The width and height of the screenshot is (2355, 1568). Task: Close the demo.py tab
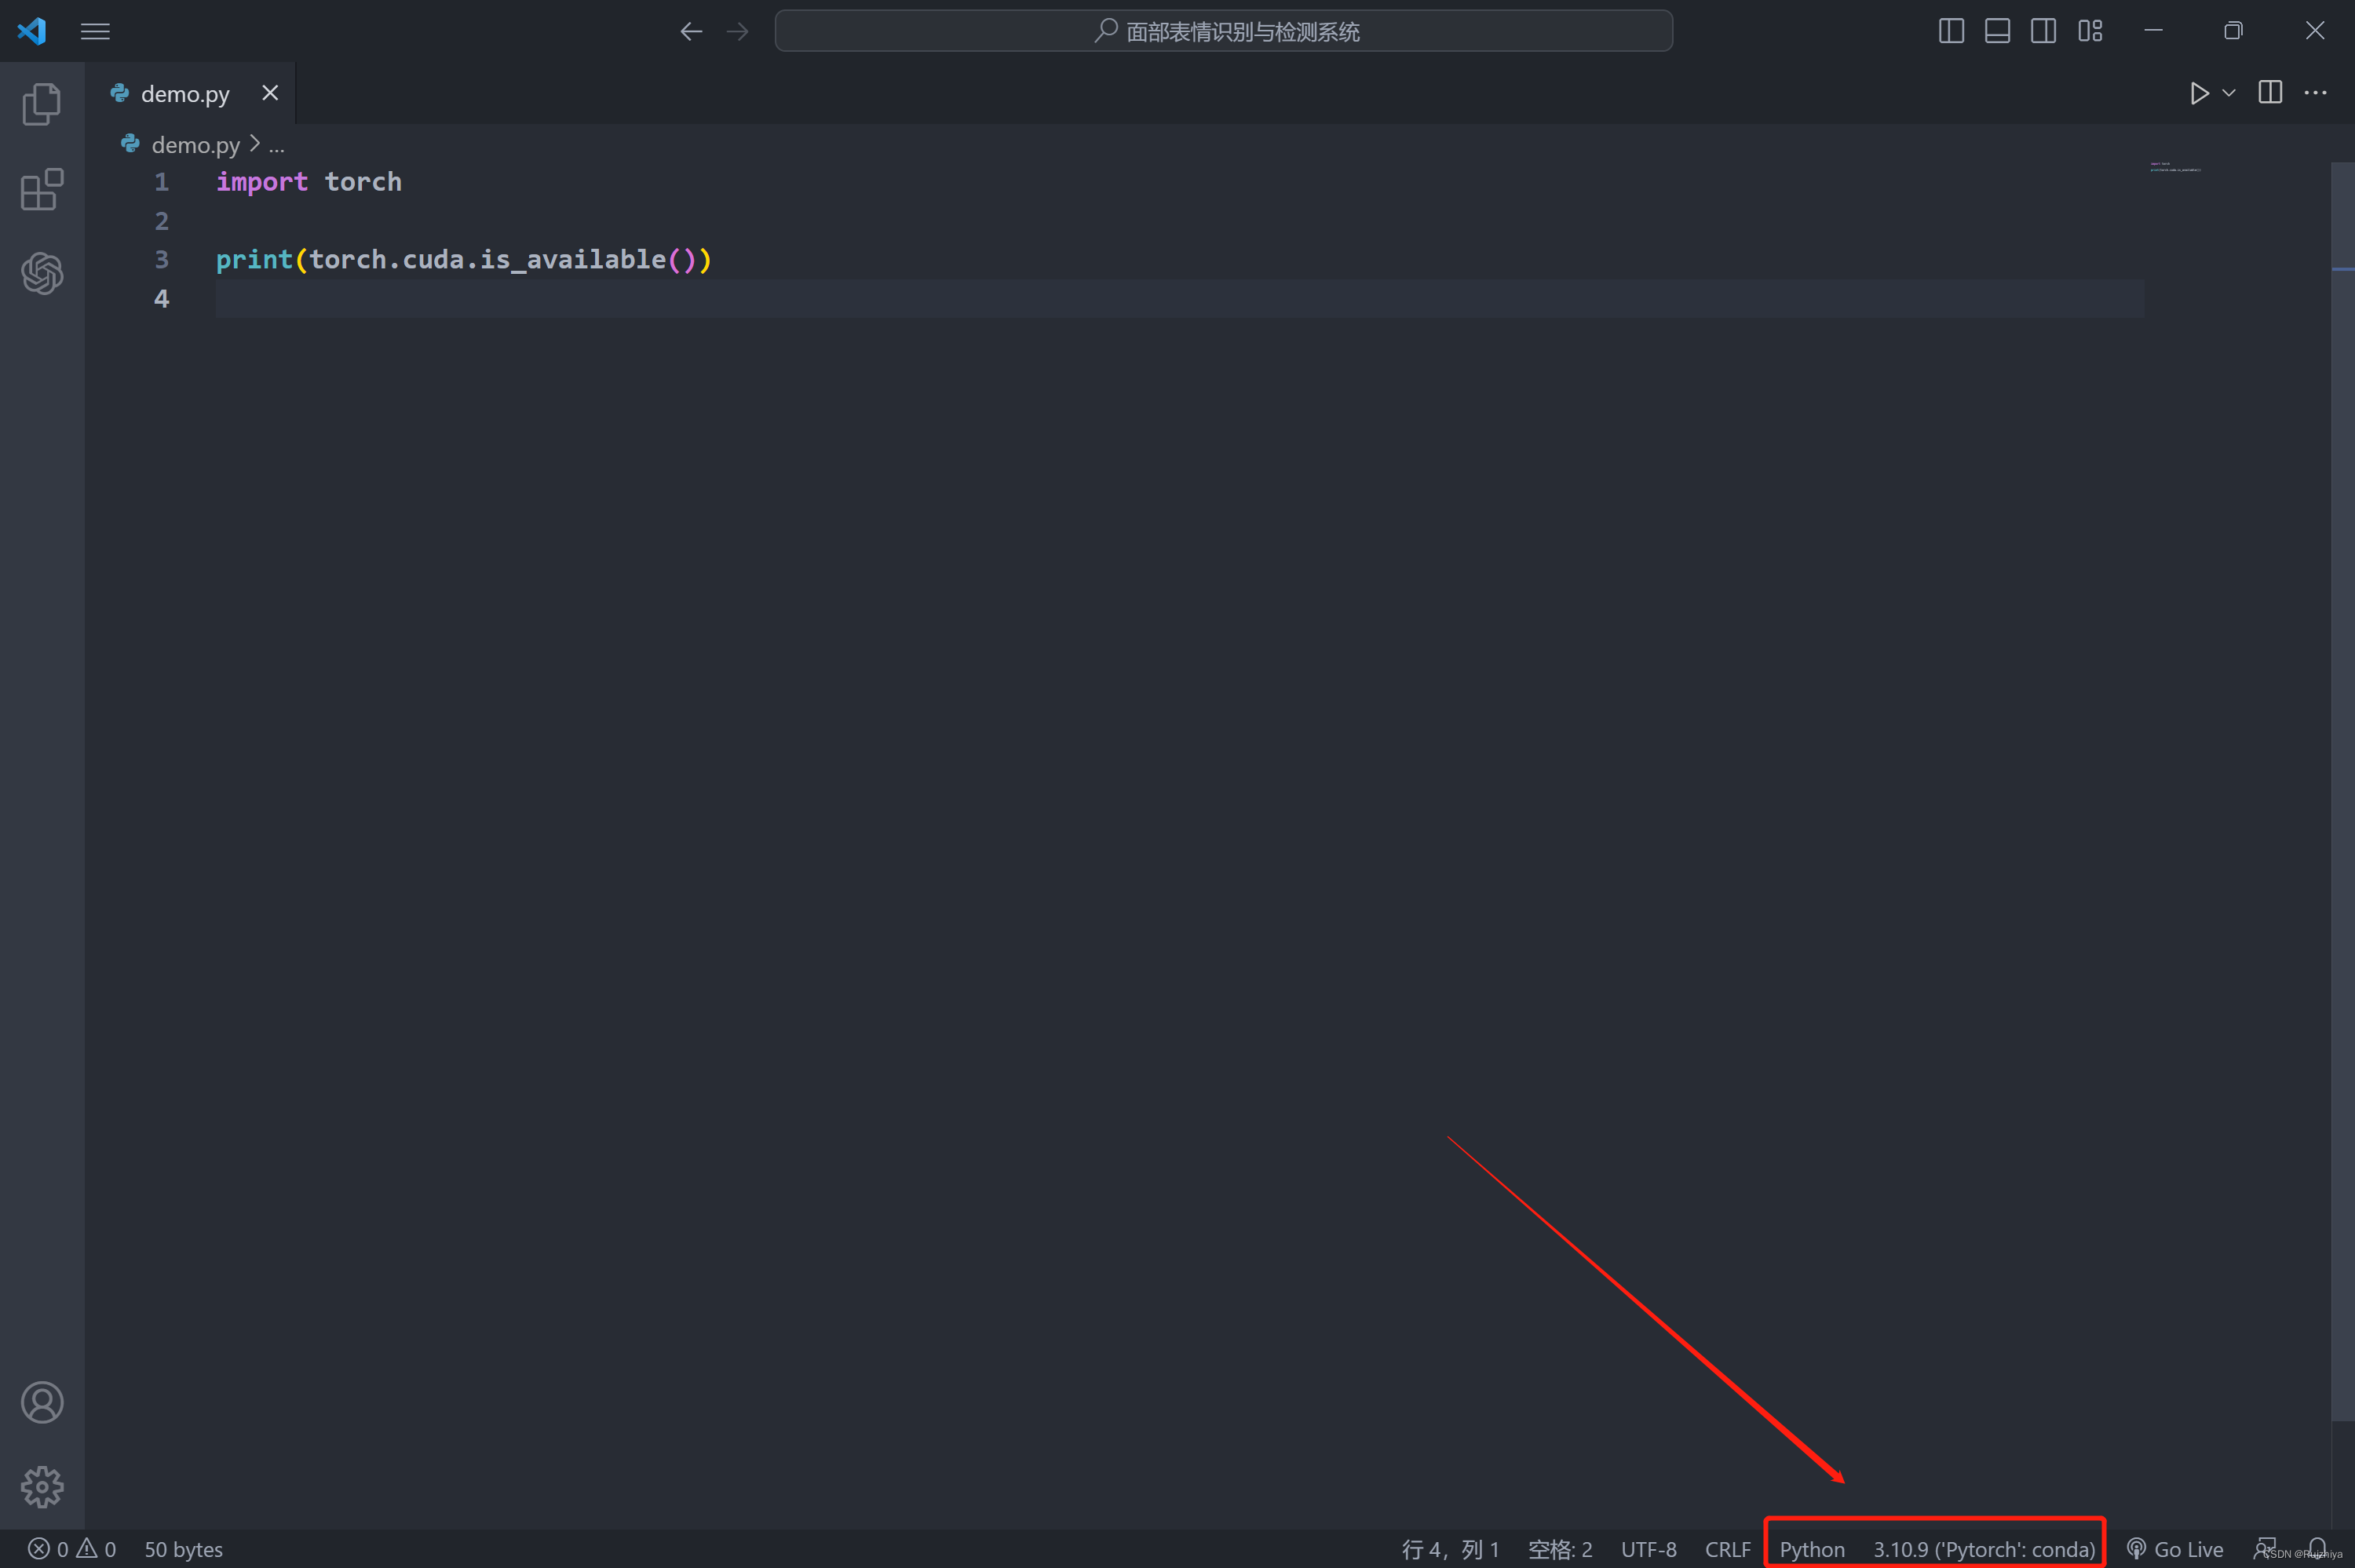[x=270, y=92]
